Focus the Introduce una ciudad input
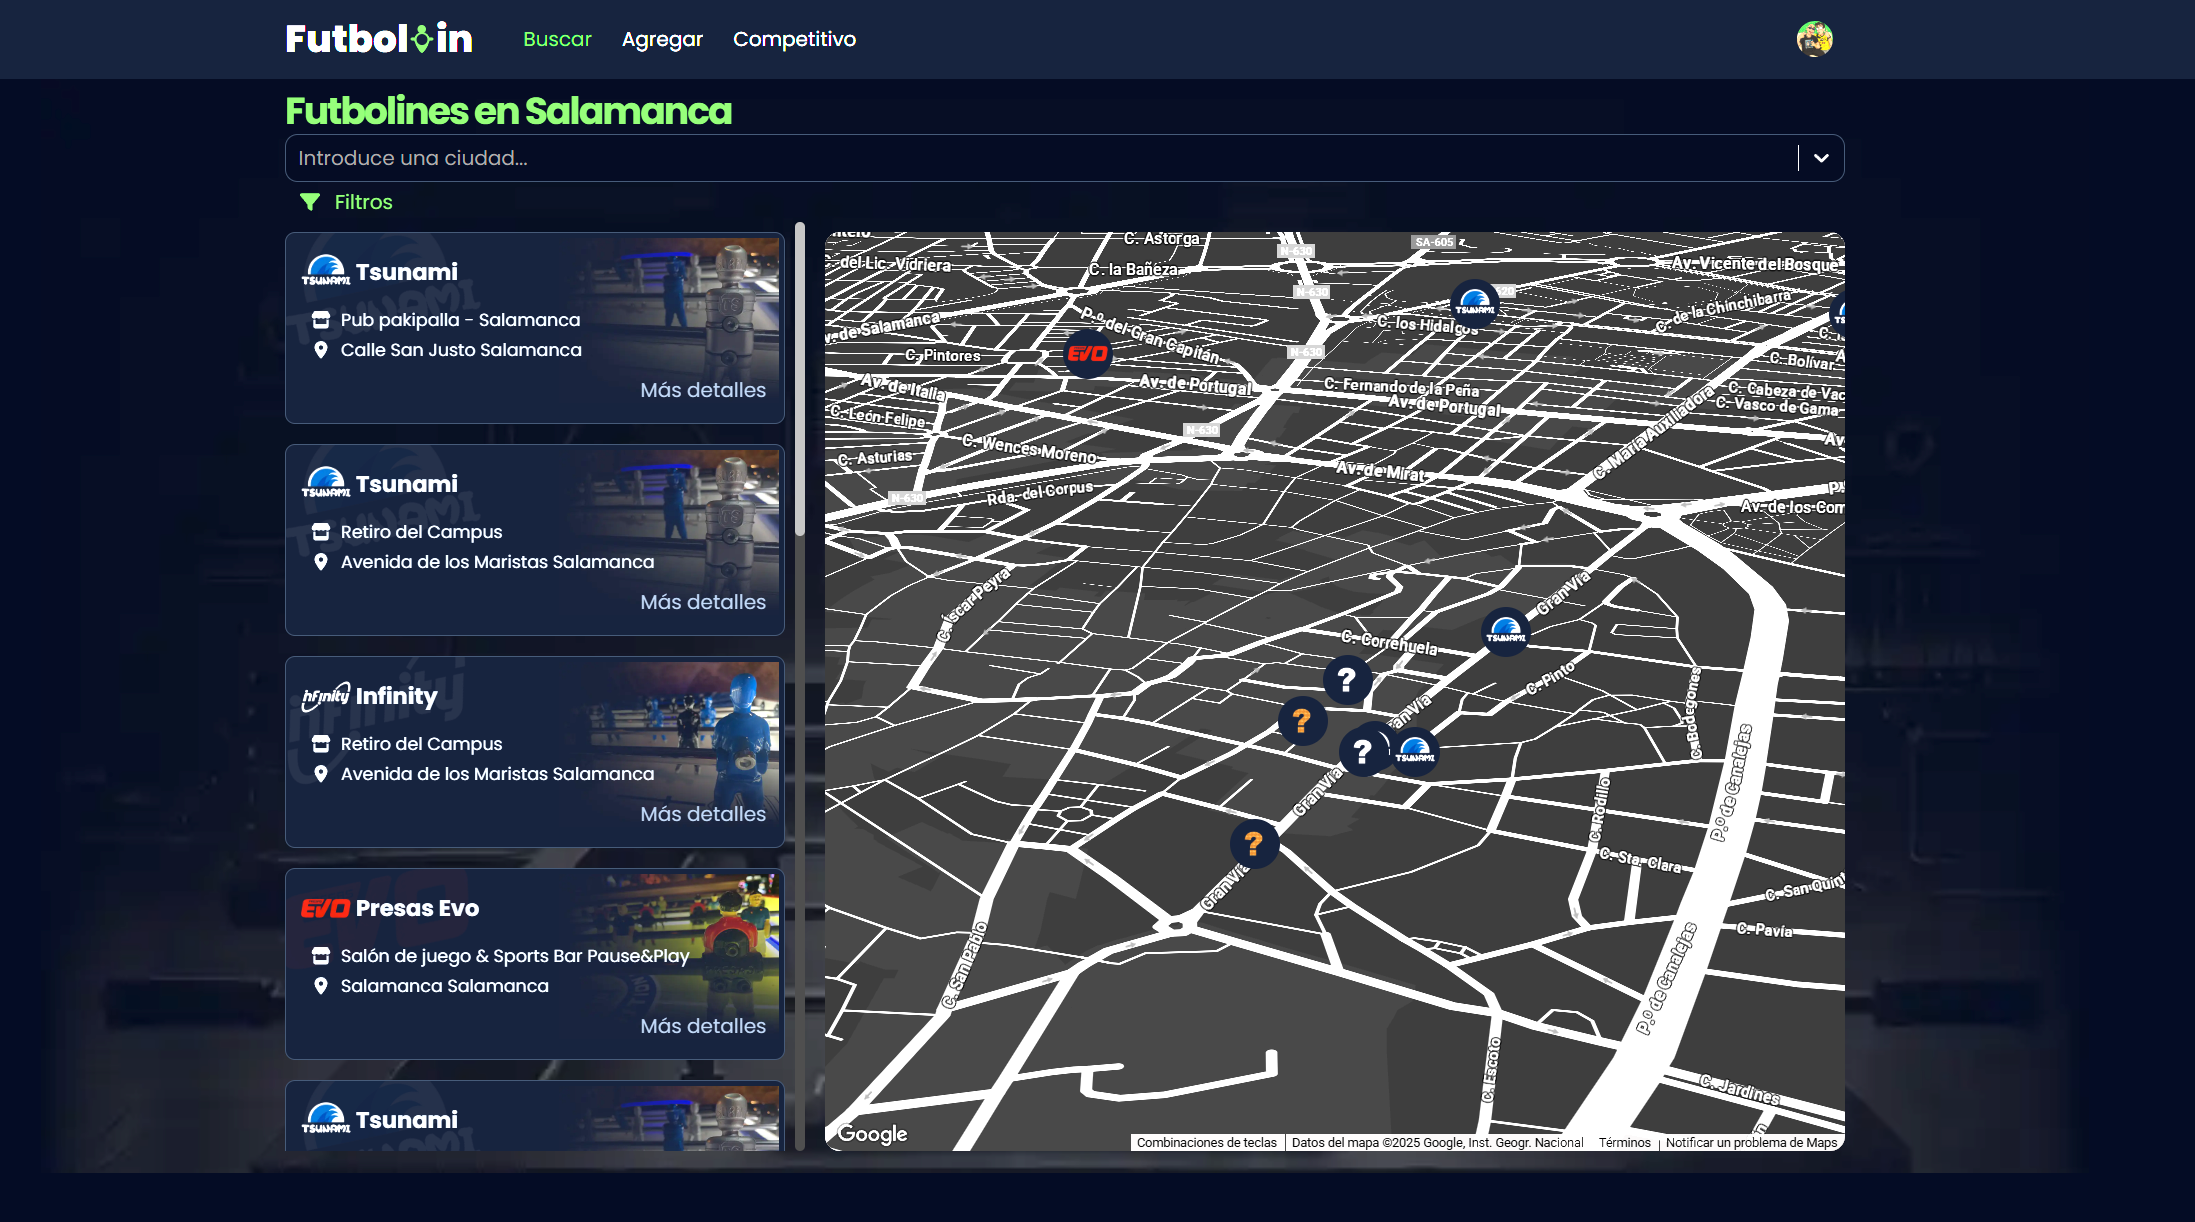Viewport: 2195px width, 1222px height. 1041,158
